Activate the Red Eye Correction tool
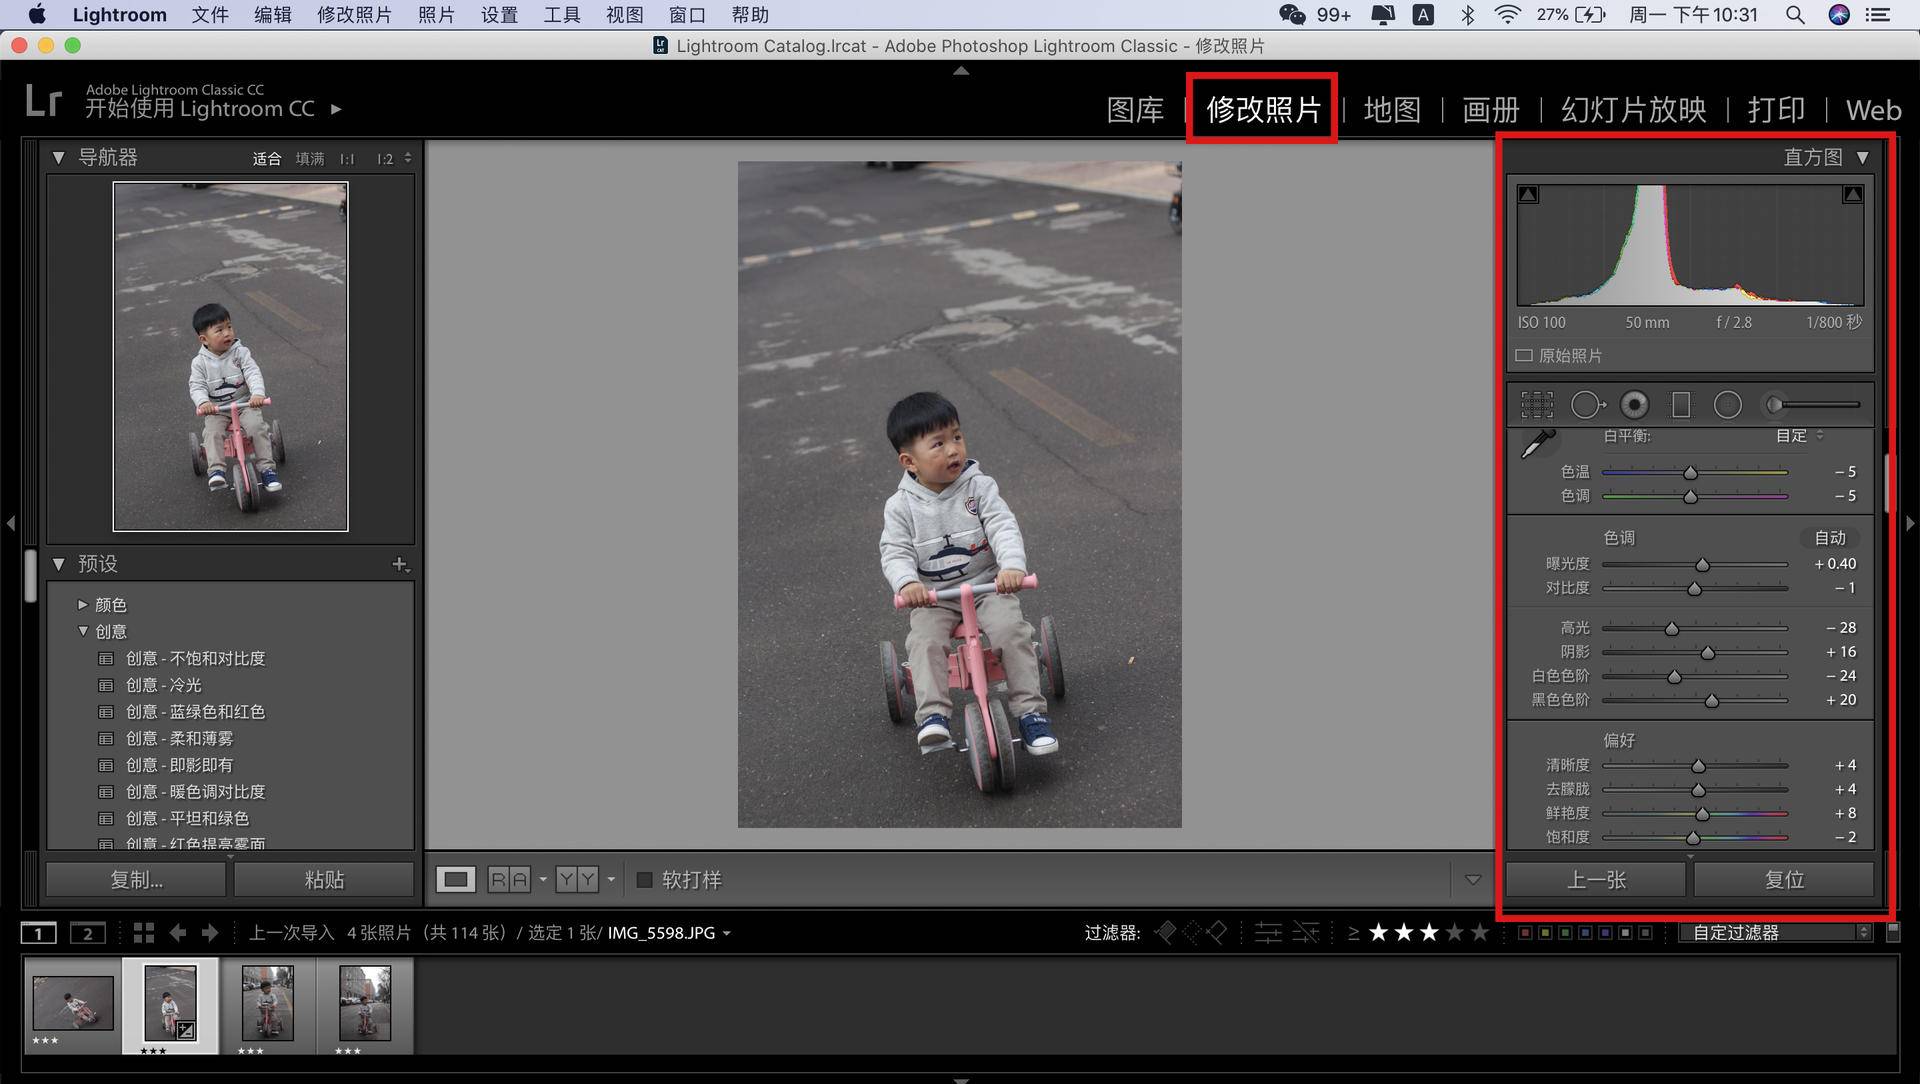Image resolution: width=1920 pixels, height=1084 pixels. pos(1635,405)
